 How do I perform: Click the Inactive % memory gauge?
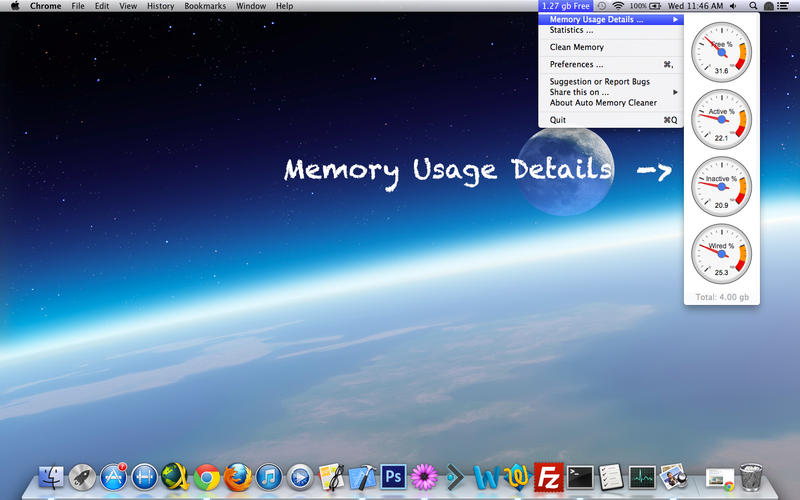pos(721,187)
